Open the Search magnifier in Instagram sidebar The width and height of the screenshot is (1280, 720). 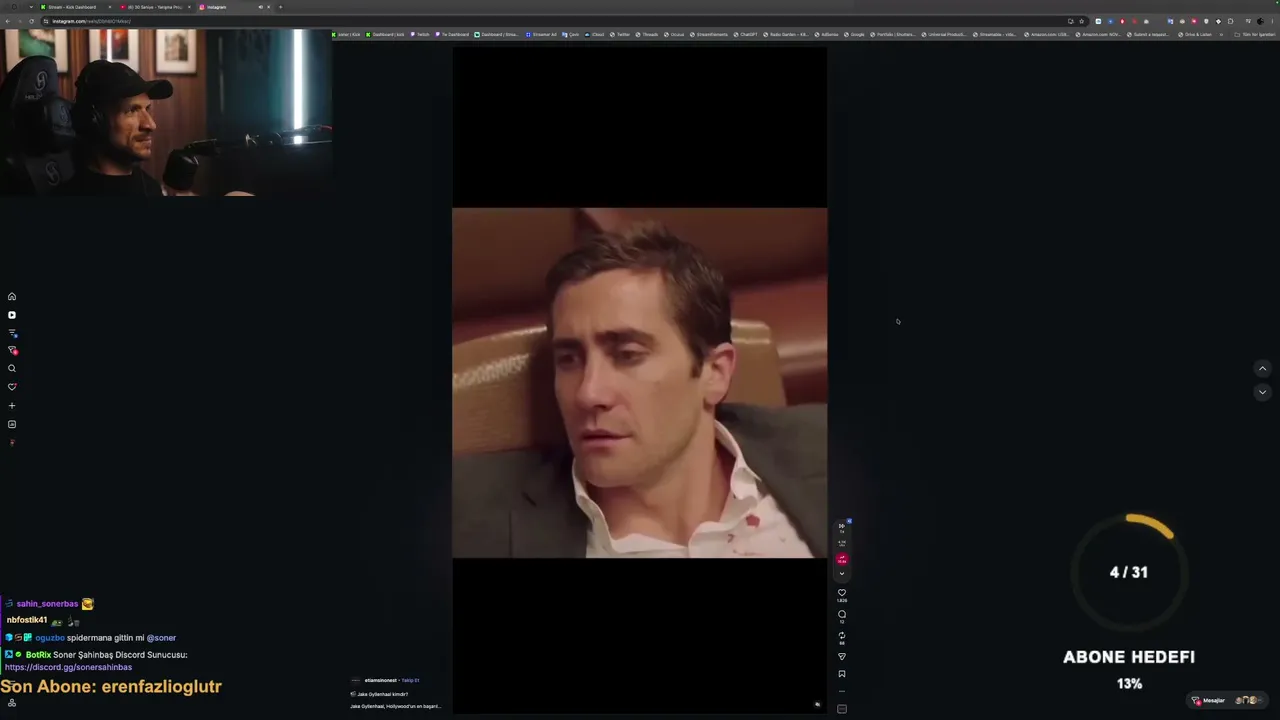click(12, 369)
